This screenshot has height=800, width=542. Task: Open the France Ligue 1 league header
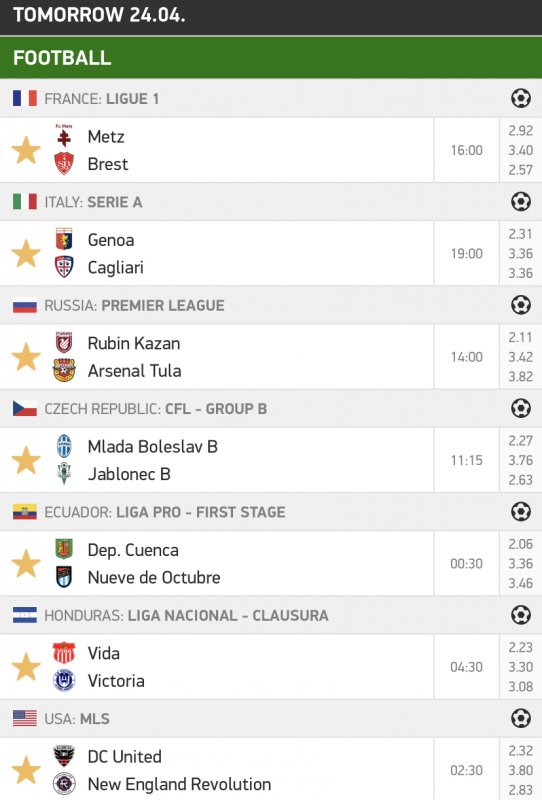tap(271, 98)
